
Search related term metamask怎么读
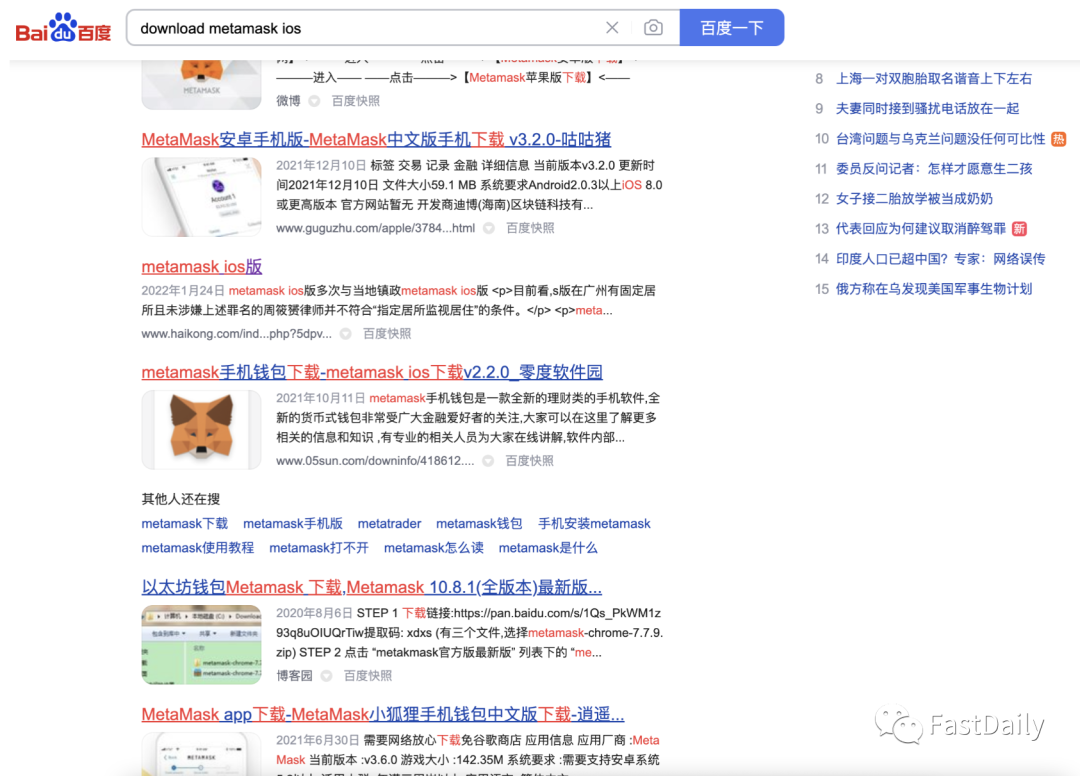point(433,547)
